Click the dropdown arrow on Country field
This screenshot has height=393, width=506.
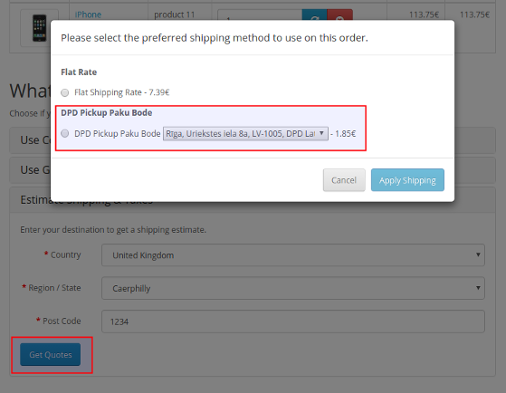click(478, 255)
